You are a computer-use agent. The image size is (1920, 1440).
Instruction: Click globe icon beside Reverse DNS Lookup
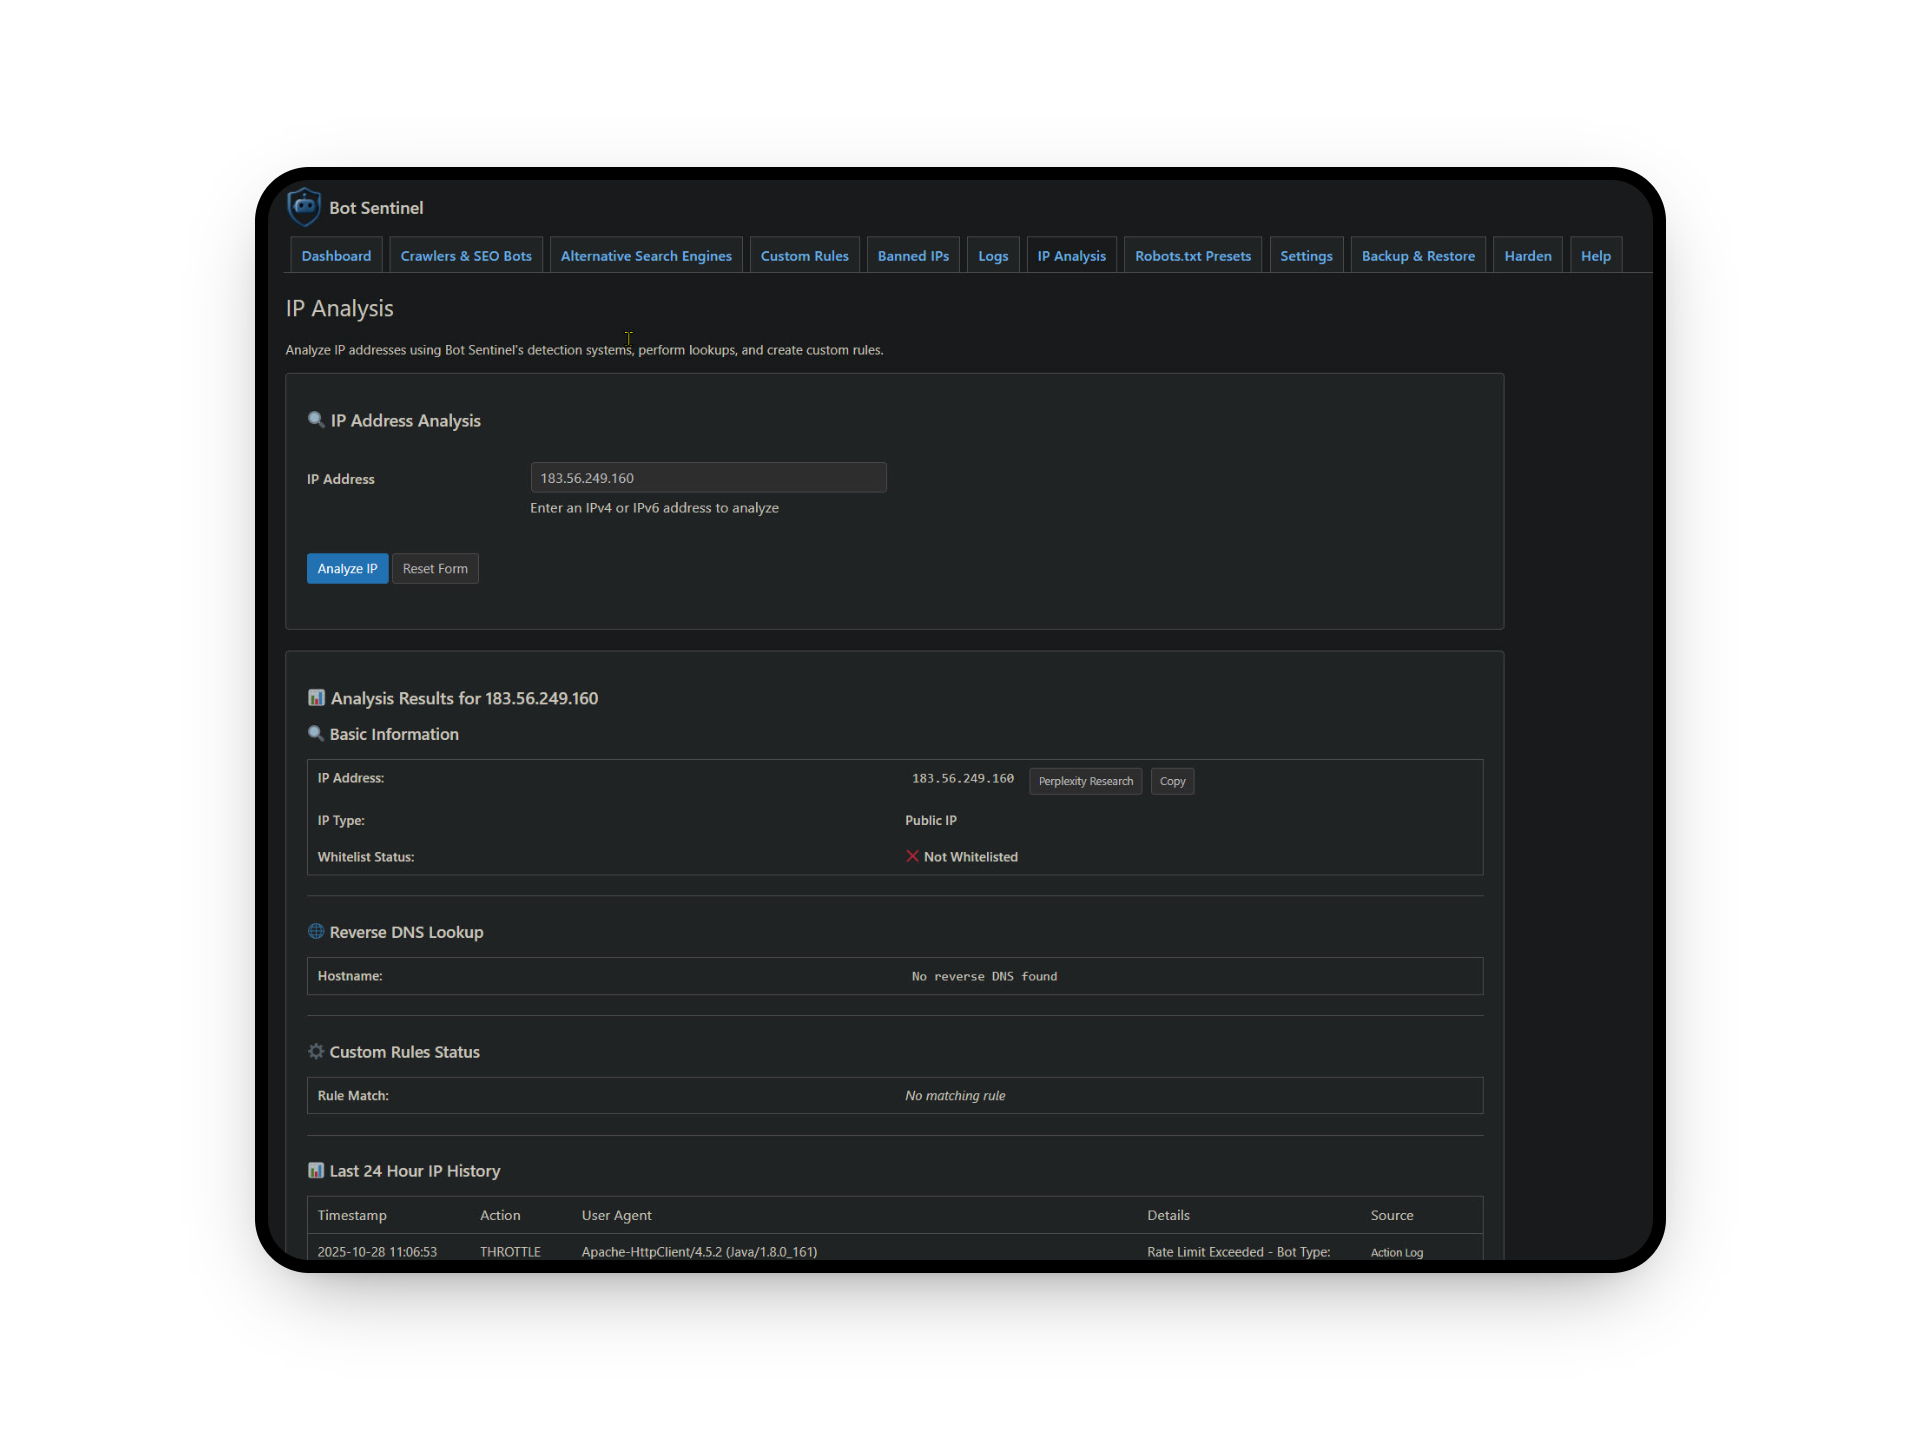[x=316, y=931]
